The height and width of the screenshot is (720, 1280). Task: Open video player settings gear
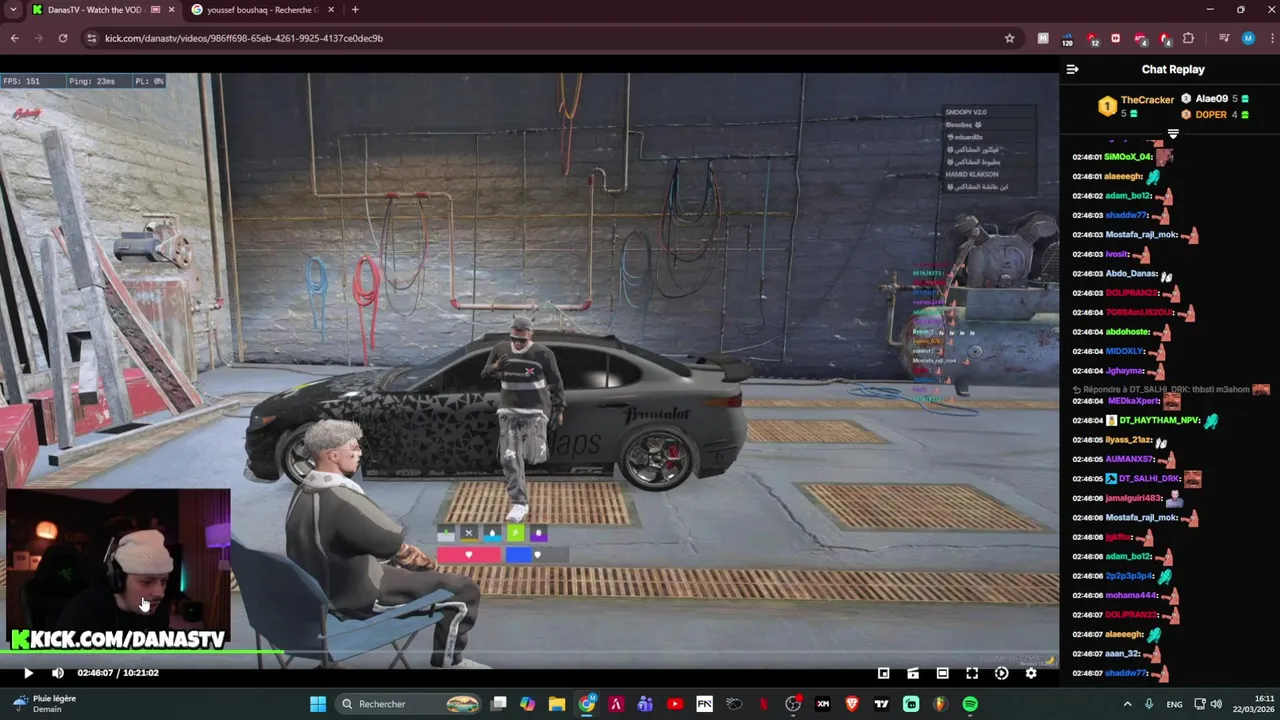tap(1031, 673)
